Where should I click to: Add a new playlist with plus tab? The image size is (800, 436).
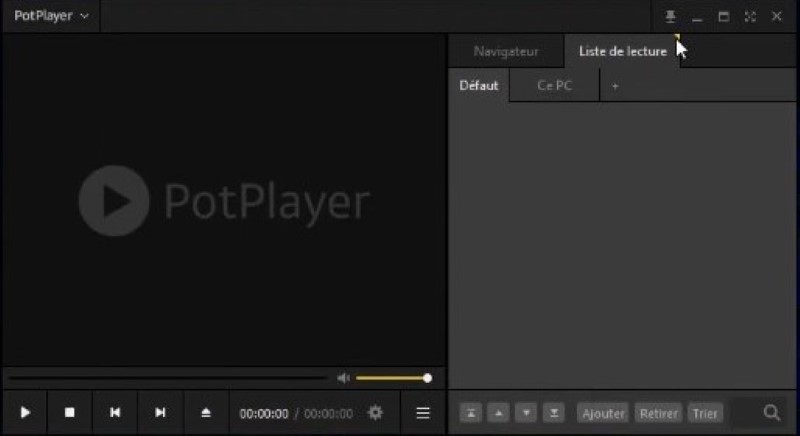[615, 86]
